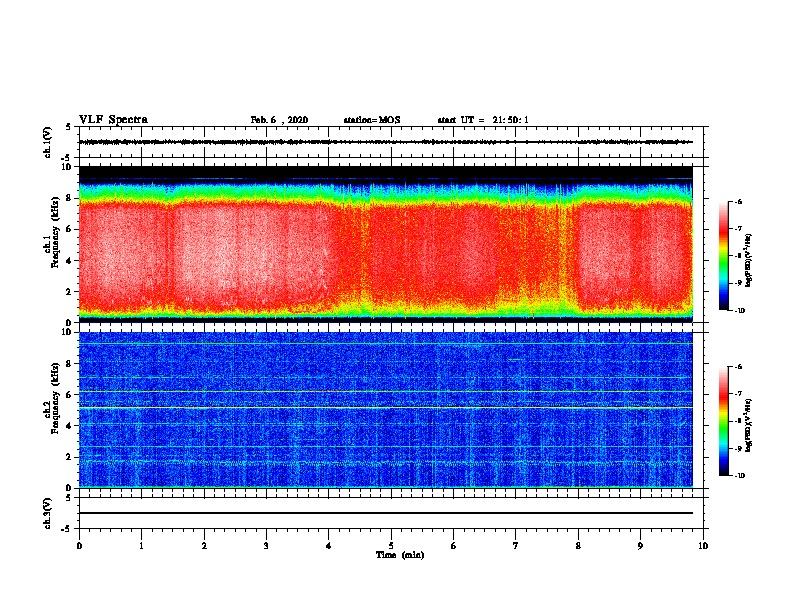This screenshot has height=612, width=792.
Task: Select the ch.1 "Frequency (kHz)" axis label
Action: coord(55,232)
